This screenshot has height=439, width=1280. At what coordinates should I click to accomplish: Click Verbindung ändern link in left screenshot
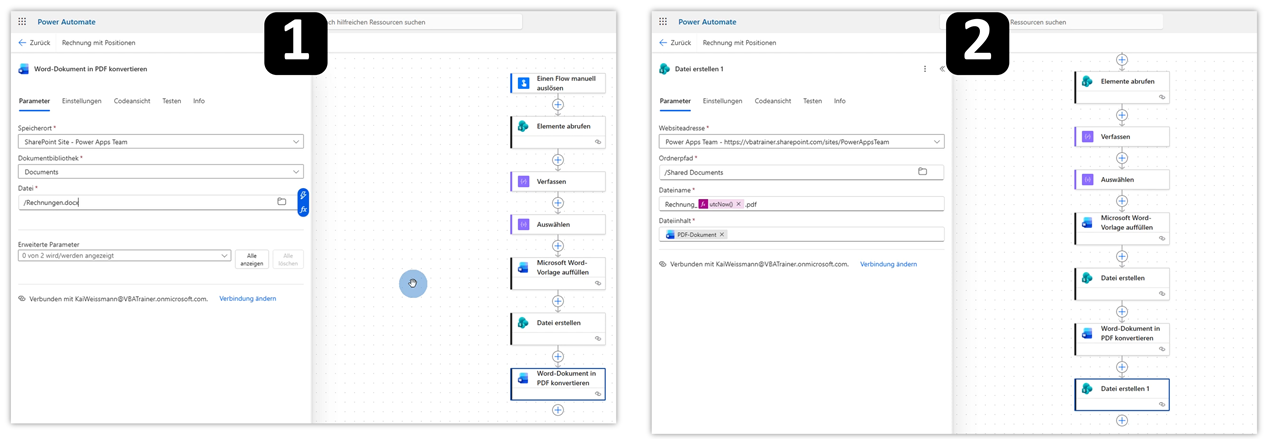tap(248, 298)
